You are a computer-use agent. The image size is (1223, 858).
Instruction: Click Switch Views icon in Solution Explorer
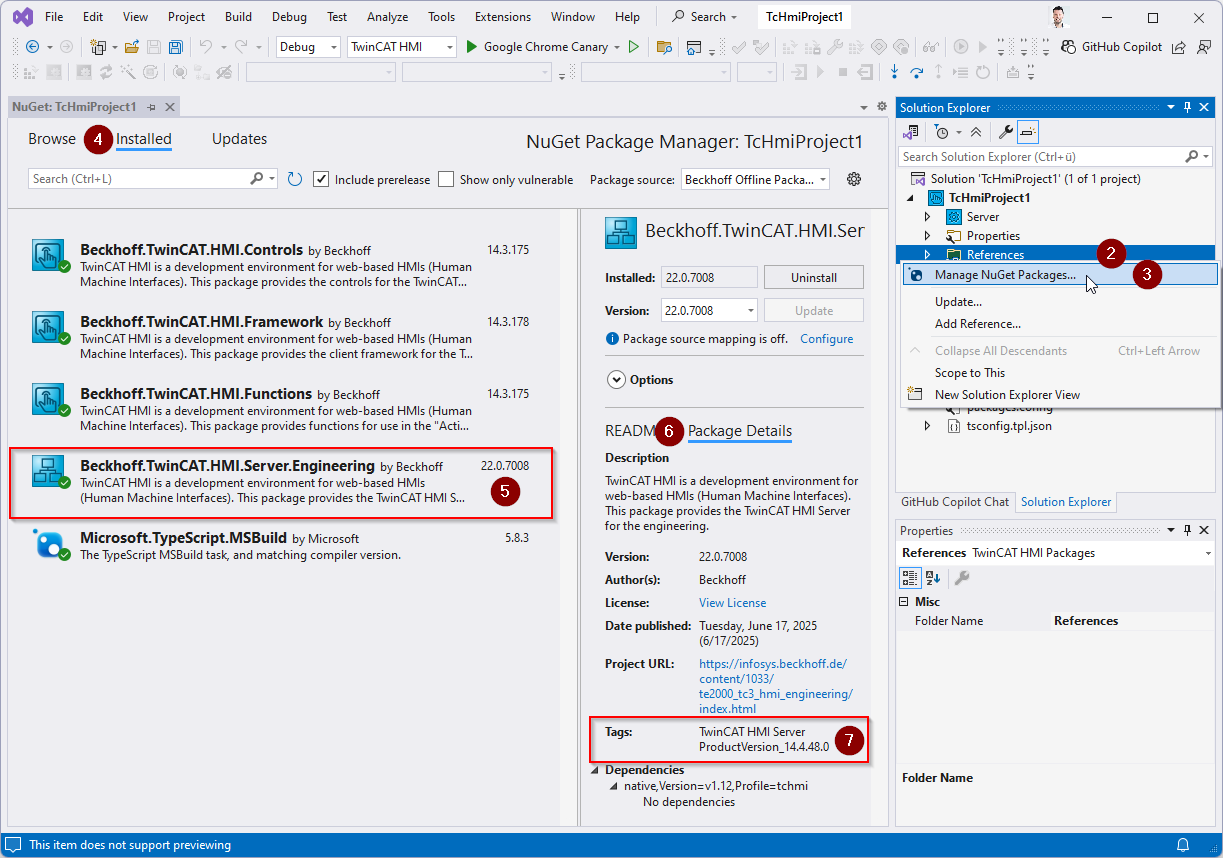(911, 132)
